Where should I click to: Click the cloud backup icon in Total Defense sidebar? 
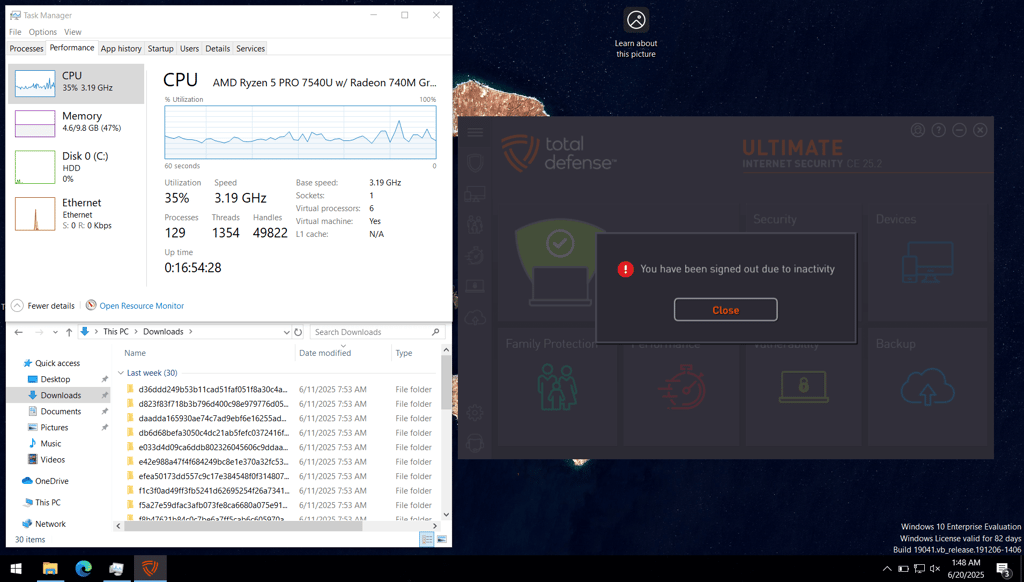coord(475,317)
